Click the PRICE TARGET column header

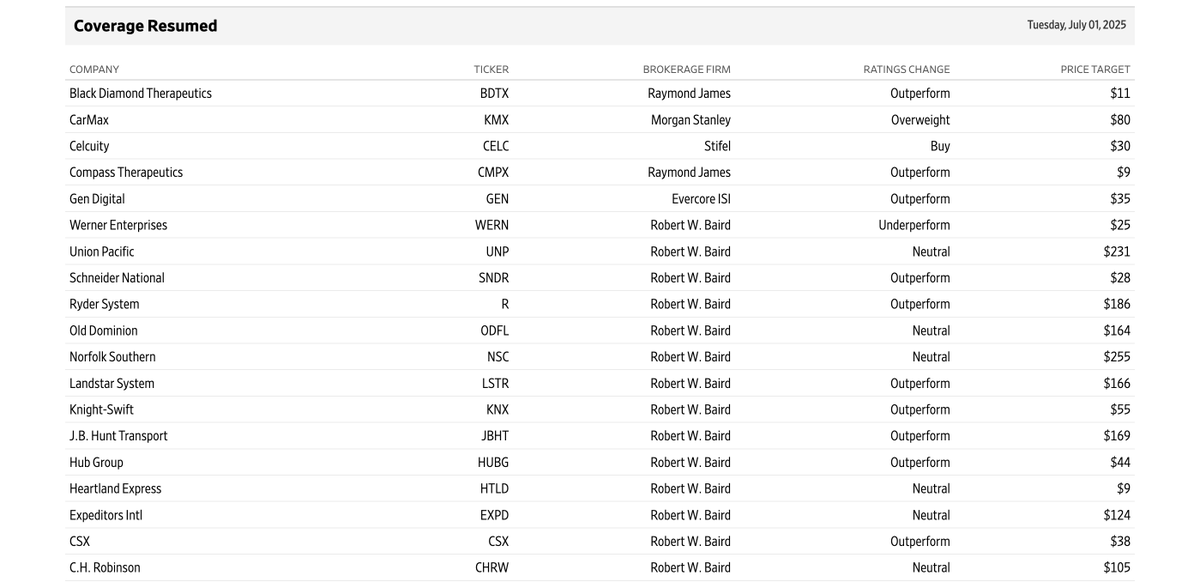(1095, 69)
